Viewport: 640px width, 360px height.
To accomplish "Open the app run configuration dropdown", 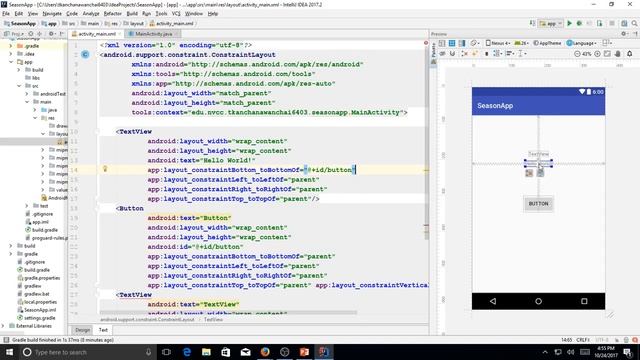I will [x=551, y=24].
